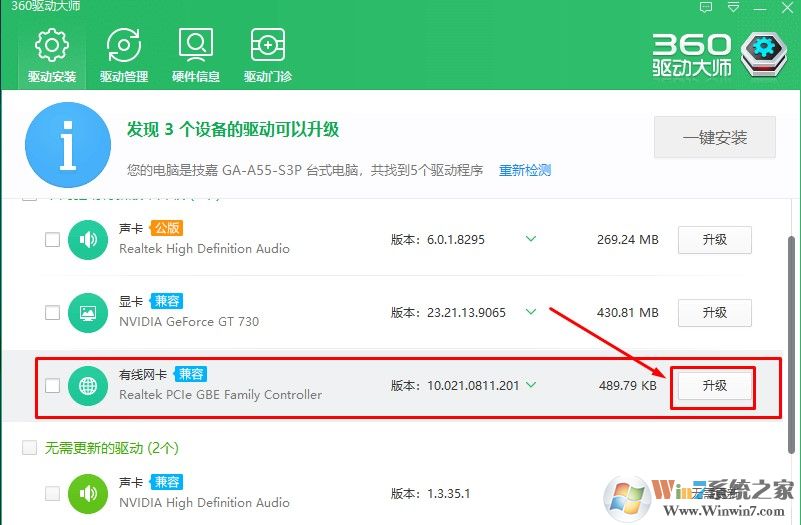Click the wired network card globe icon
The height and width of the screenshot is (525, 801).
88,386
